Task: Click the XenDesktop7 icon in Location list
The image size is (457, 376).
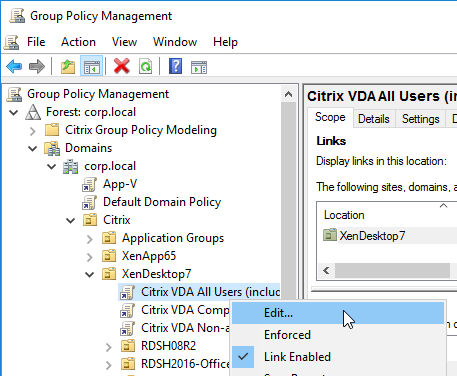Action: 330,235
